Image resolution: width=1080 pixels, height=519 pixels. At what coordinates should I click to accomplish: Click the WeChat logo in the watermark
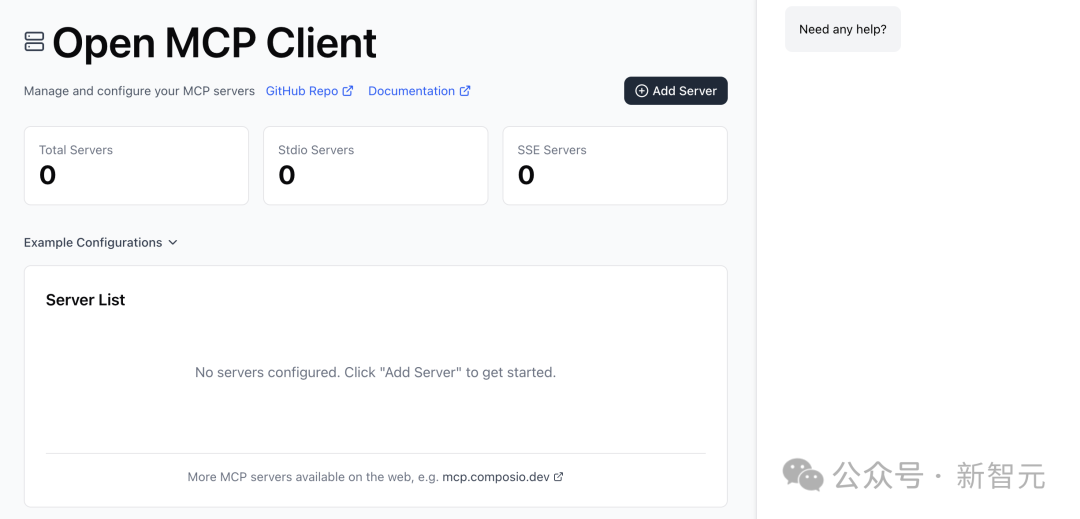802,475
